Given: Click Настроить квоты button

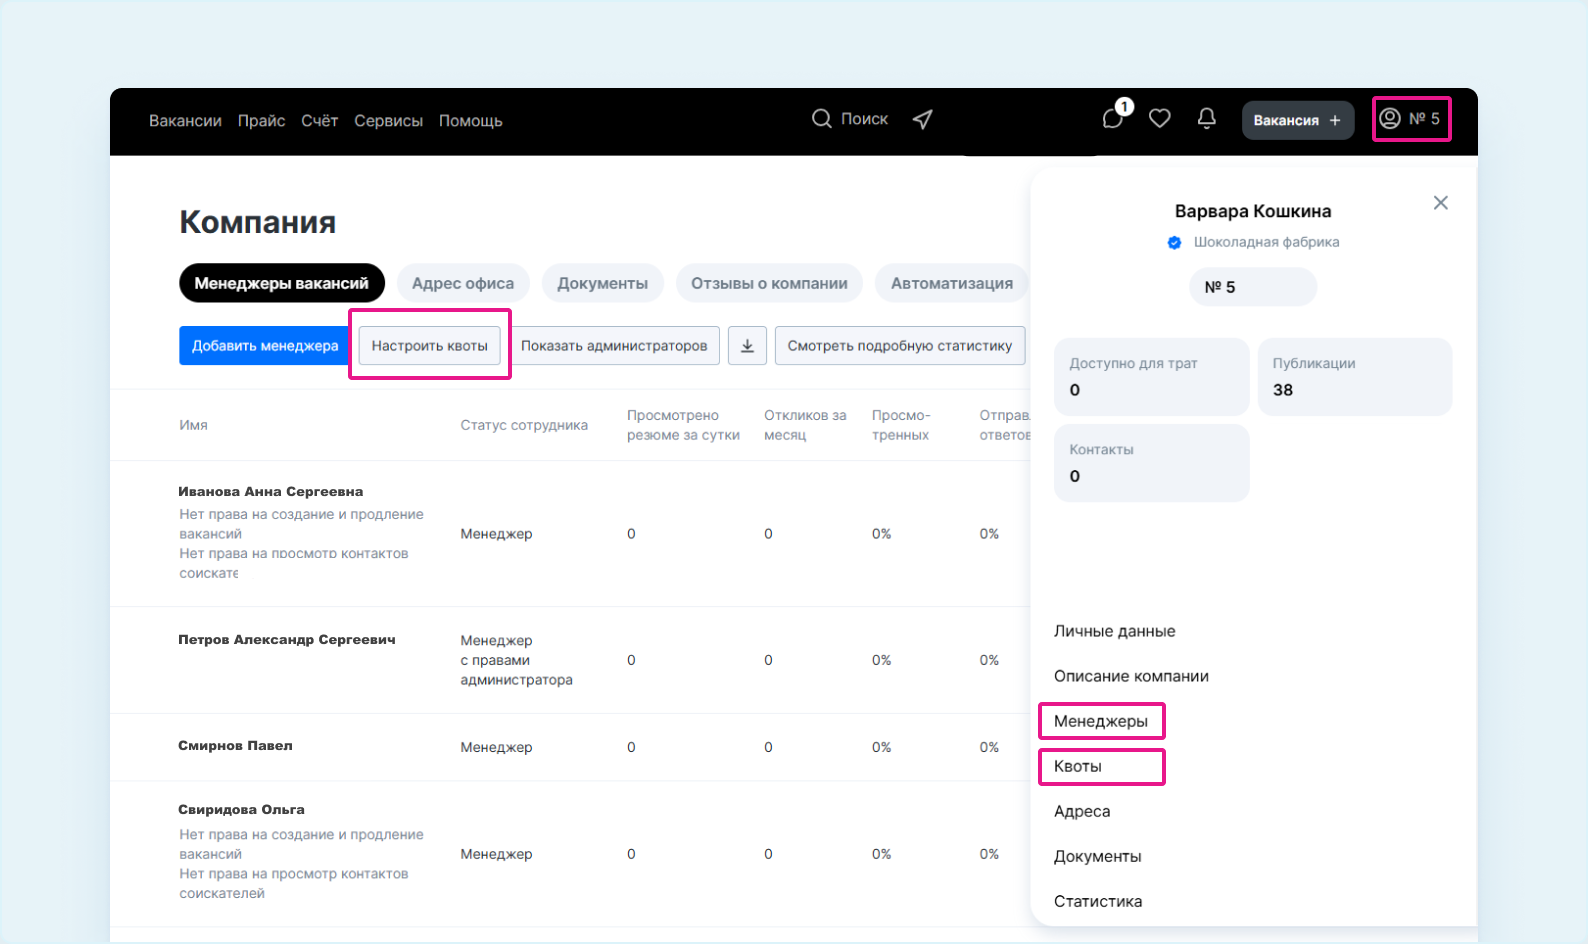Looking at the screenshot, I should coord(430,346).
